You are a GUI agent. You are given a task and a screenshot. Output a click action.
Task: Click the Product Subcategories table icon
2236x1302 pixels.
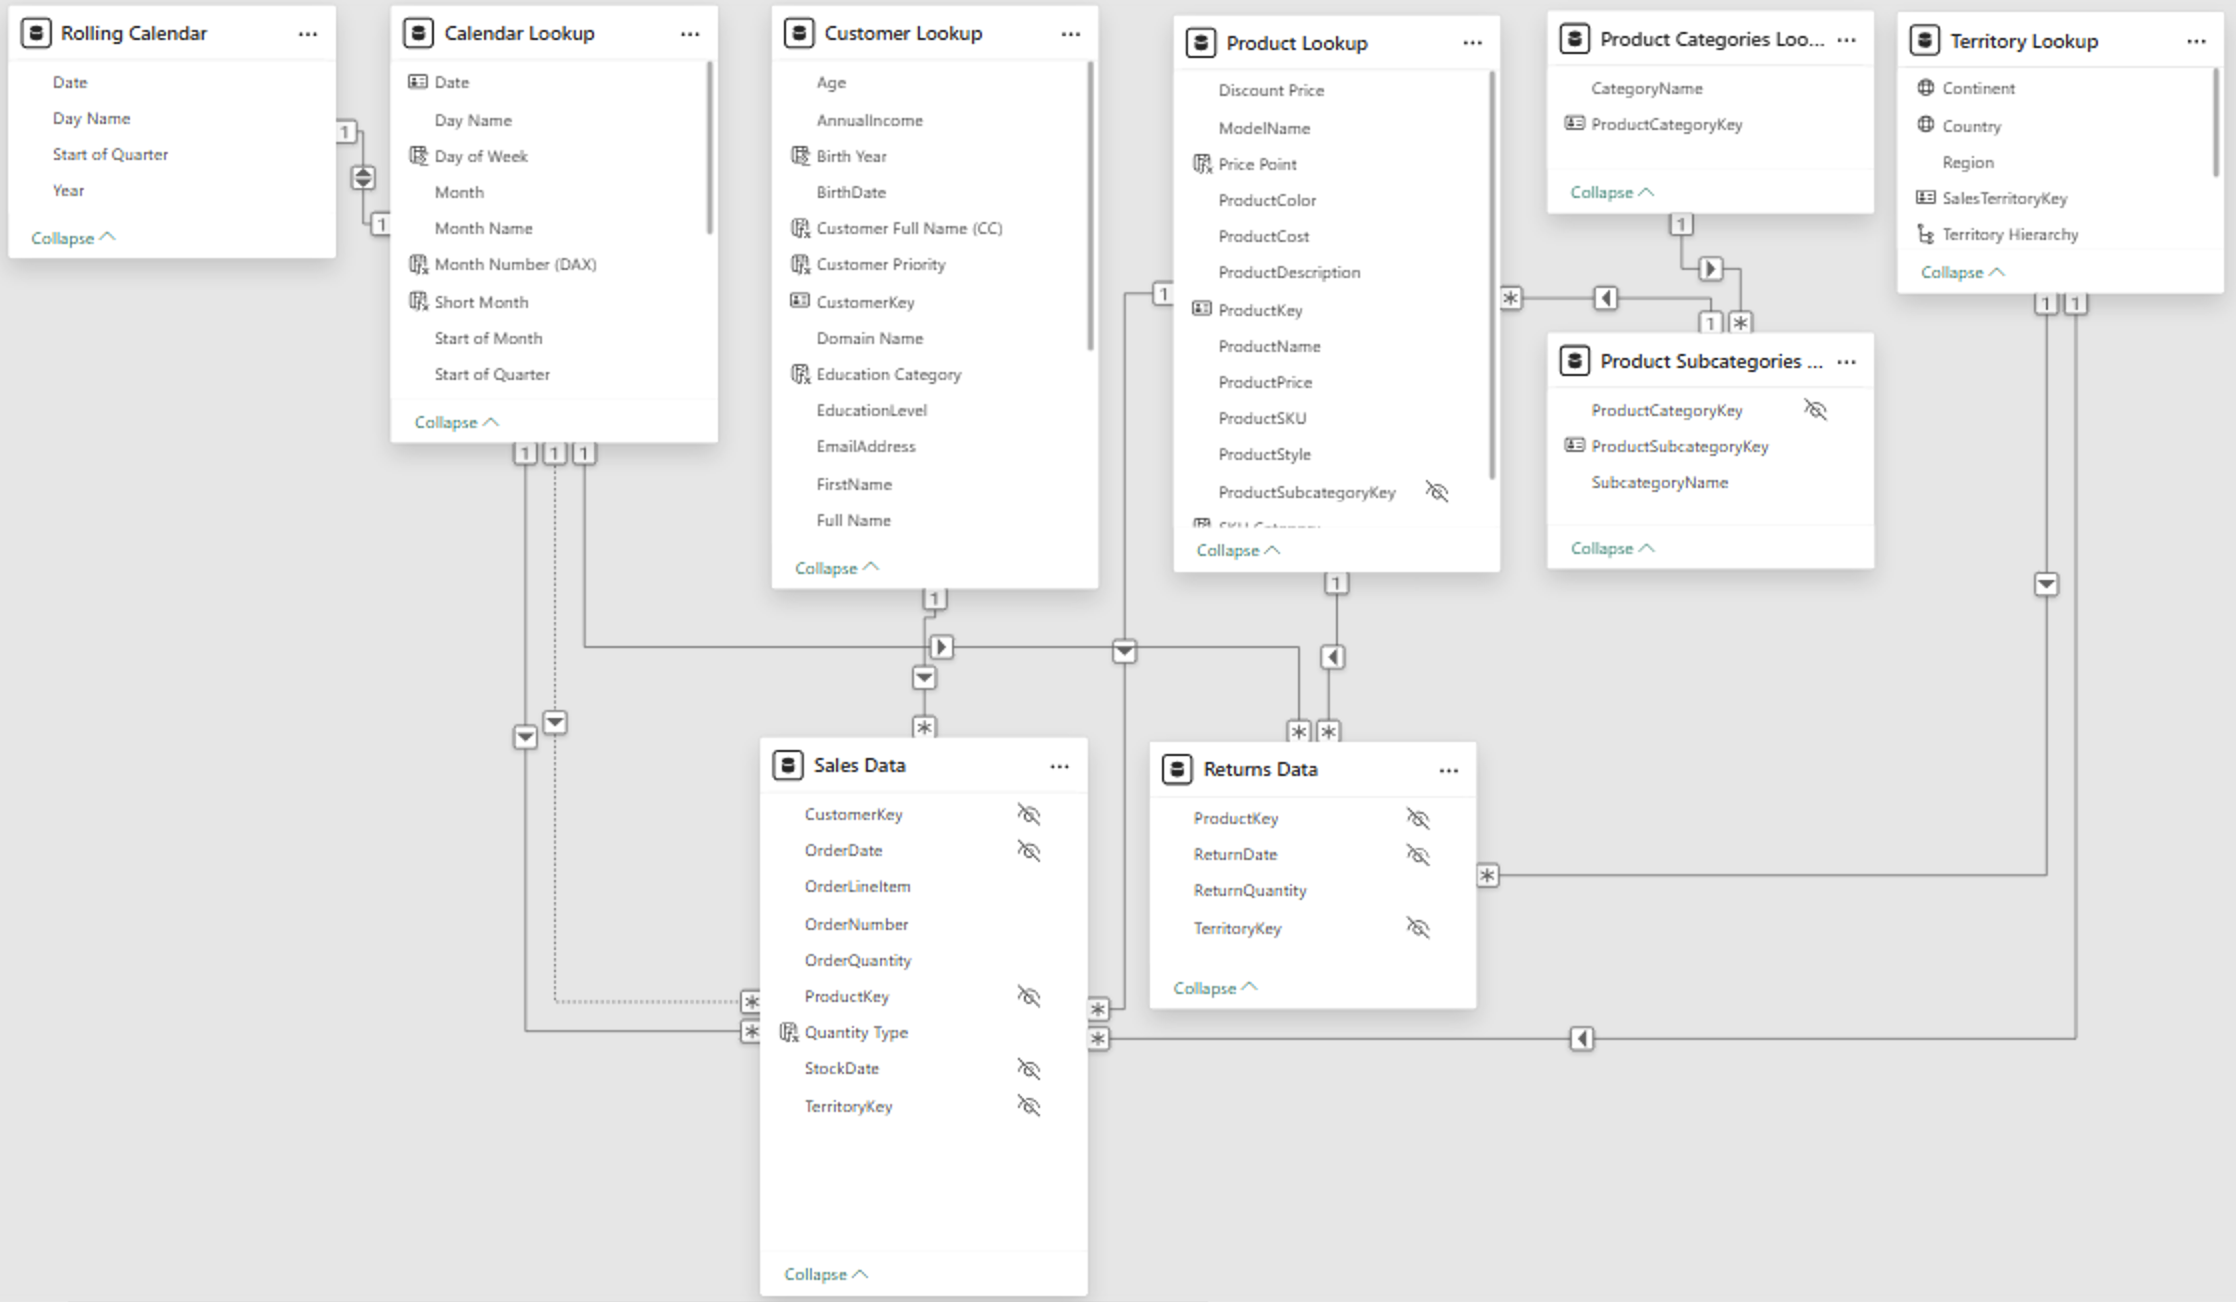click(x=1574, y=361)
